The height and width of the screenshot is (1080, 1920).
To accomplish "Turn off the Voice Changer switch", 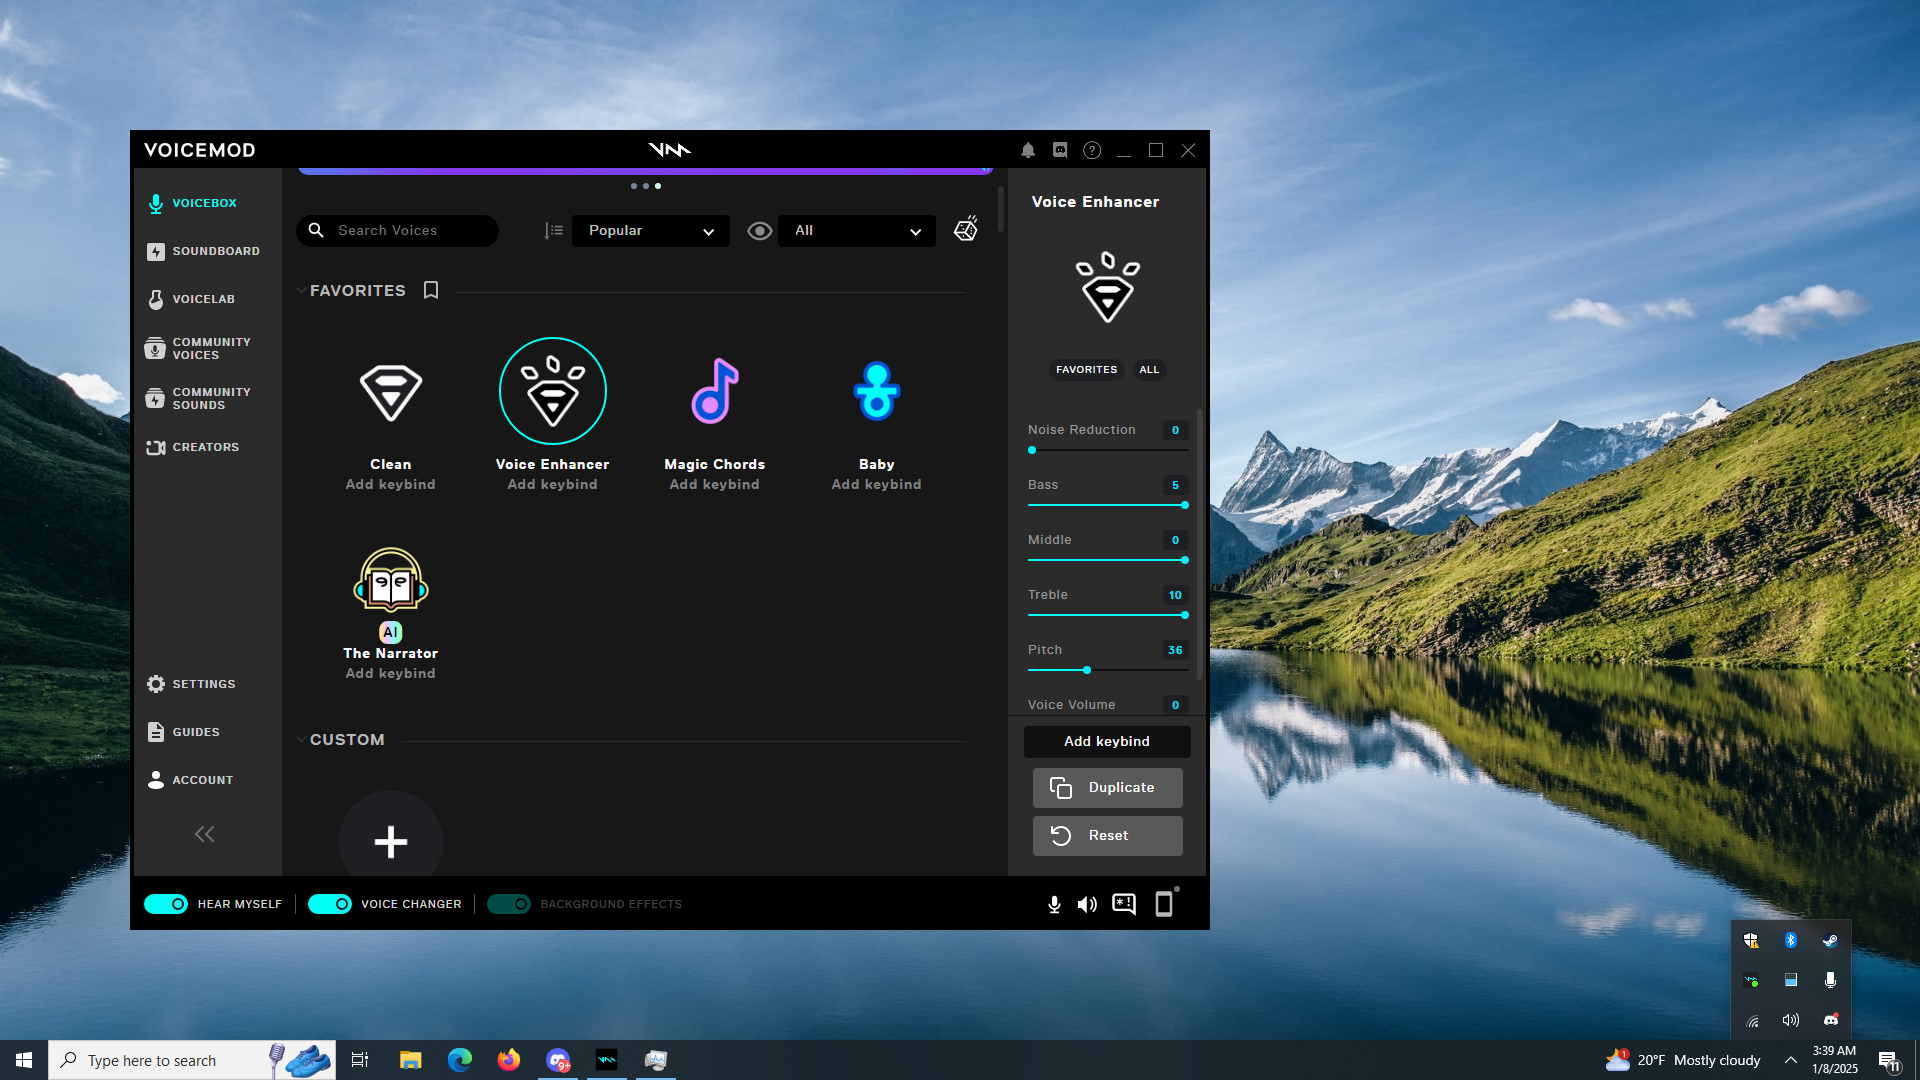I will click(330, 904).
